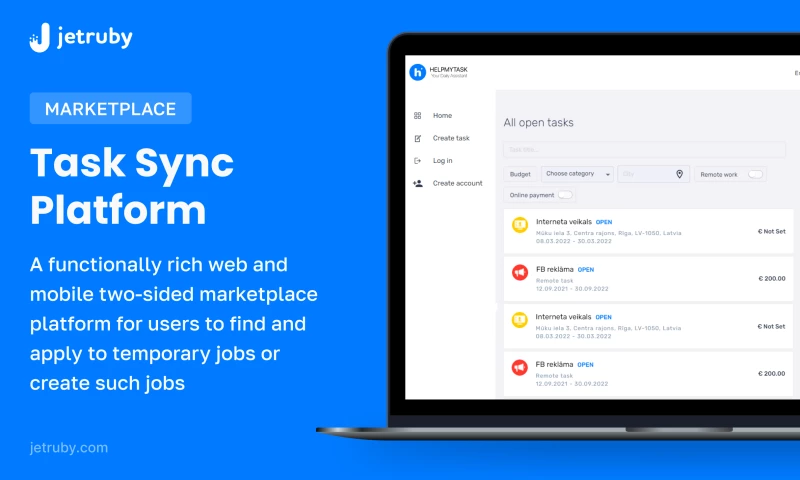Click the OPEN status of first Interneta veikals
Screen dimensions: 800x480
pos(604,222)
